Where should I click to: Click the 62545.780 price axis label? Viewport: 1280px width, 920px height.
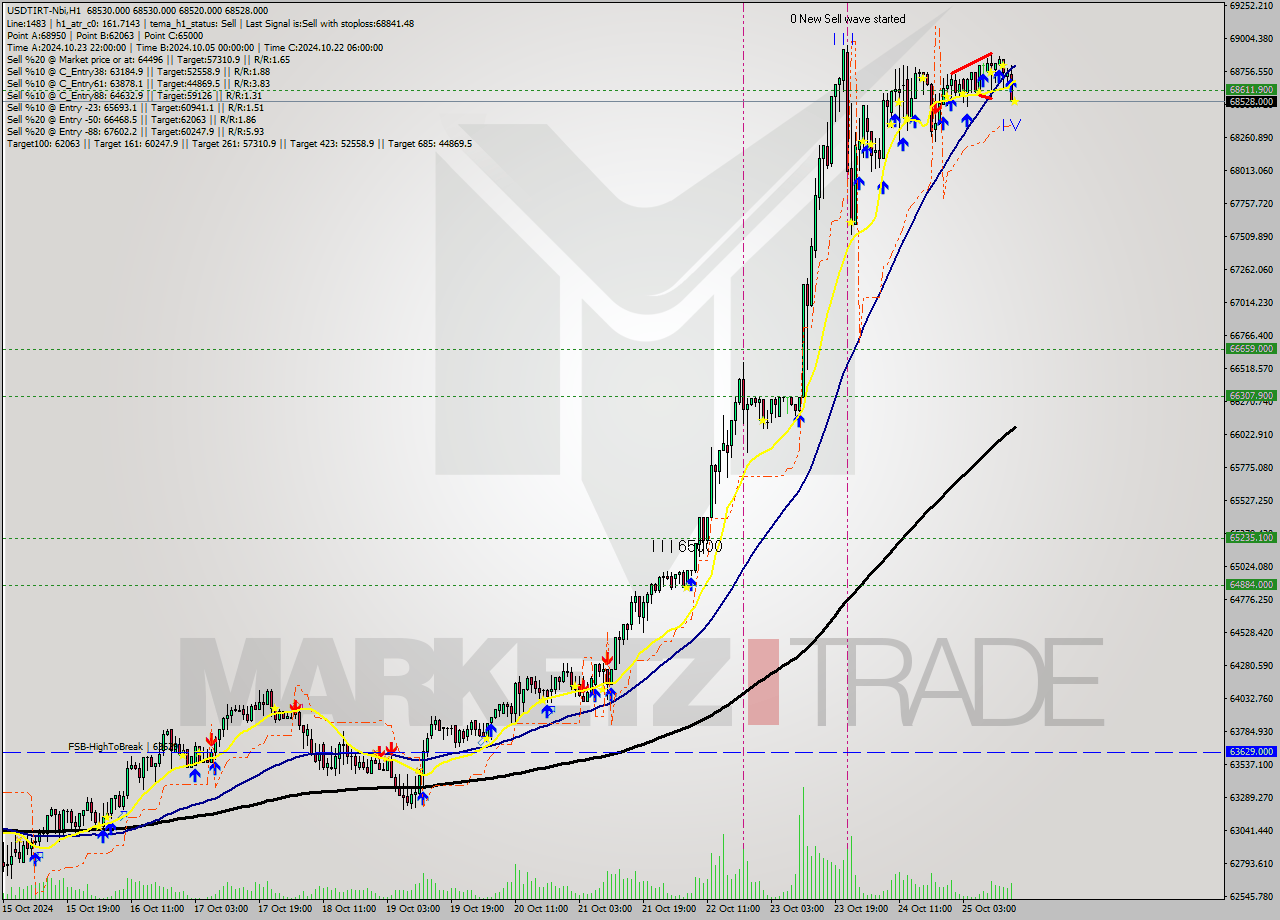1251,896
